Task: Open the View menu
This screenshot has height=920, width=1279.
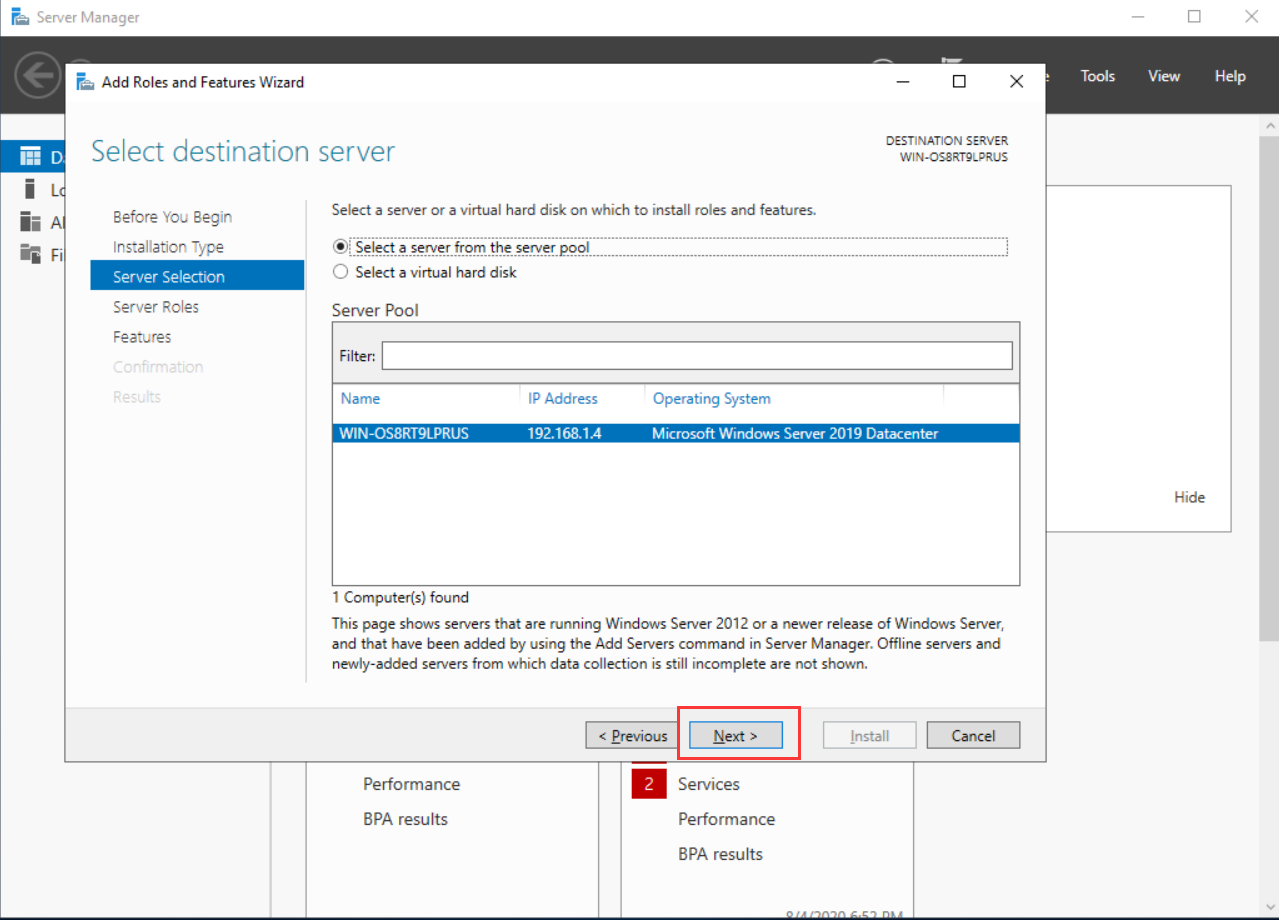Action: pos(1163,76)
